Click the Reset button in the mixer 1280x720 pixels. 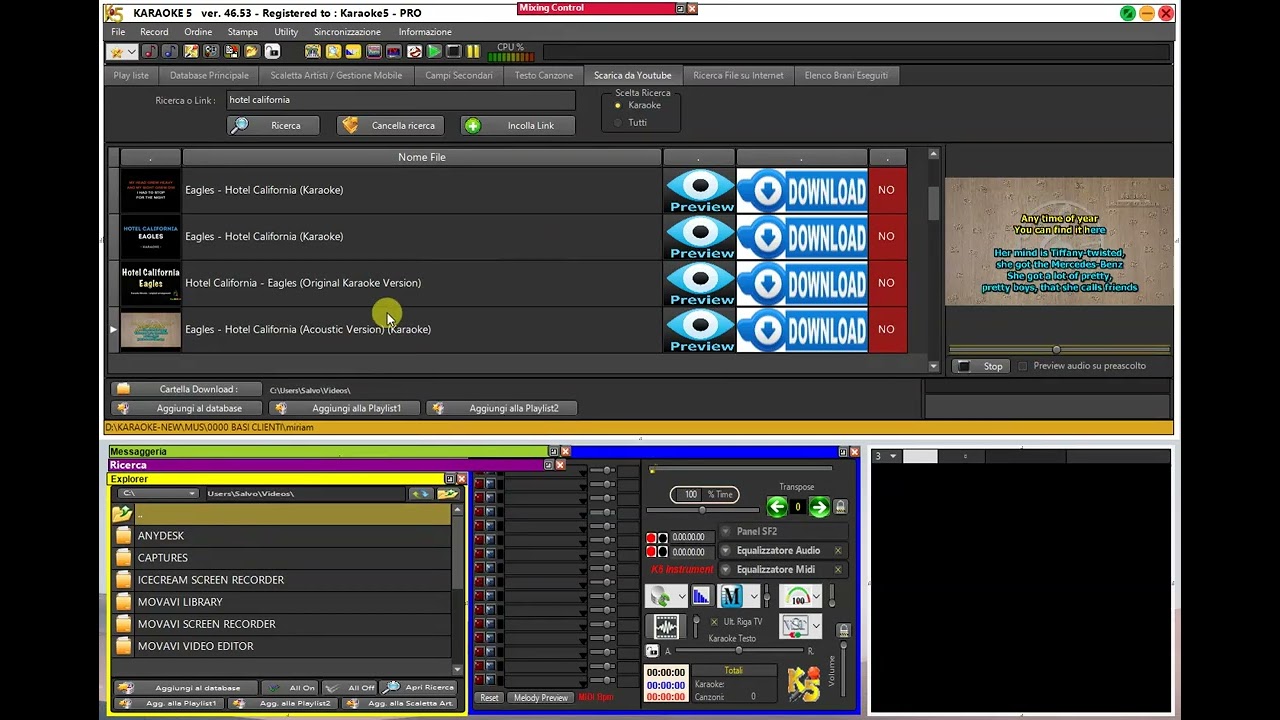click(x=489, y=698)
